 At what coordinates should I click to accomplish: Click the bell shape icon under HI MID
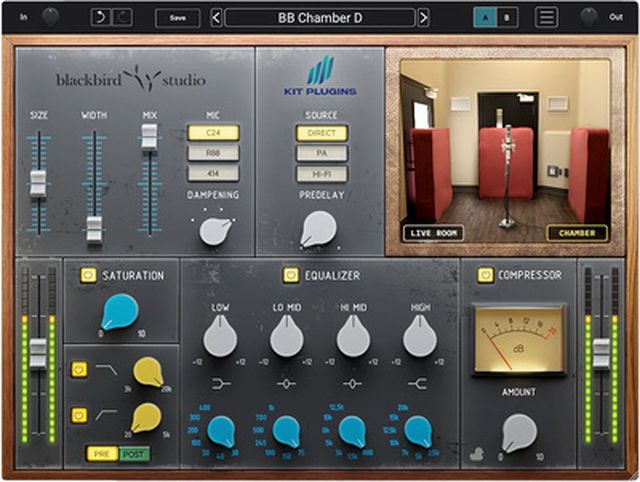pyautogui.click(x=352, y=384)
